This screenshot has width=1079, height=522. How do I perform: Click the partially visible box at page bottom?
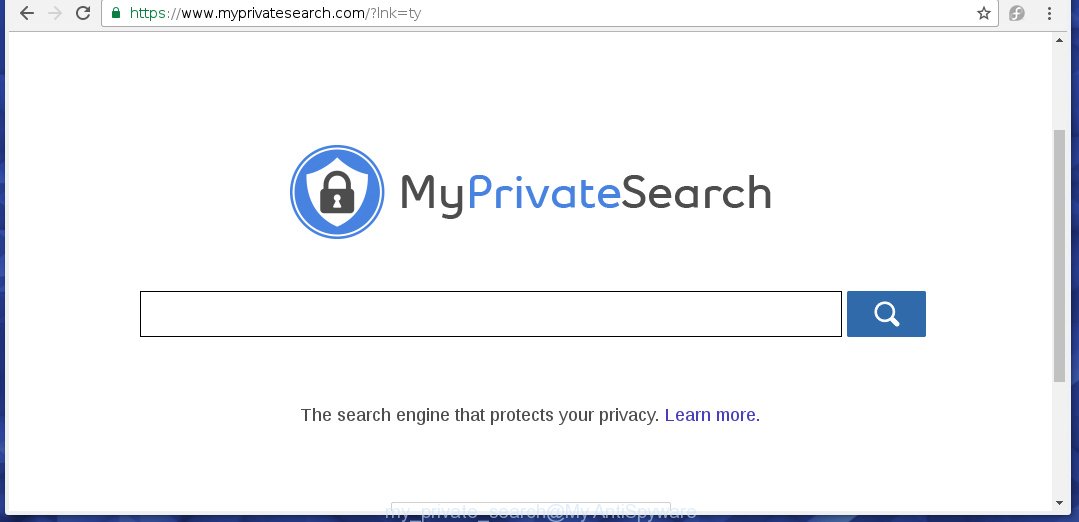[531, 508]
